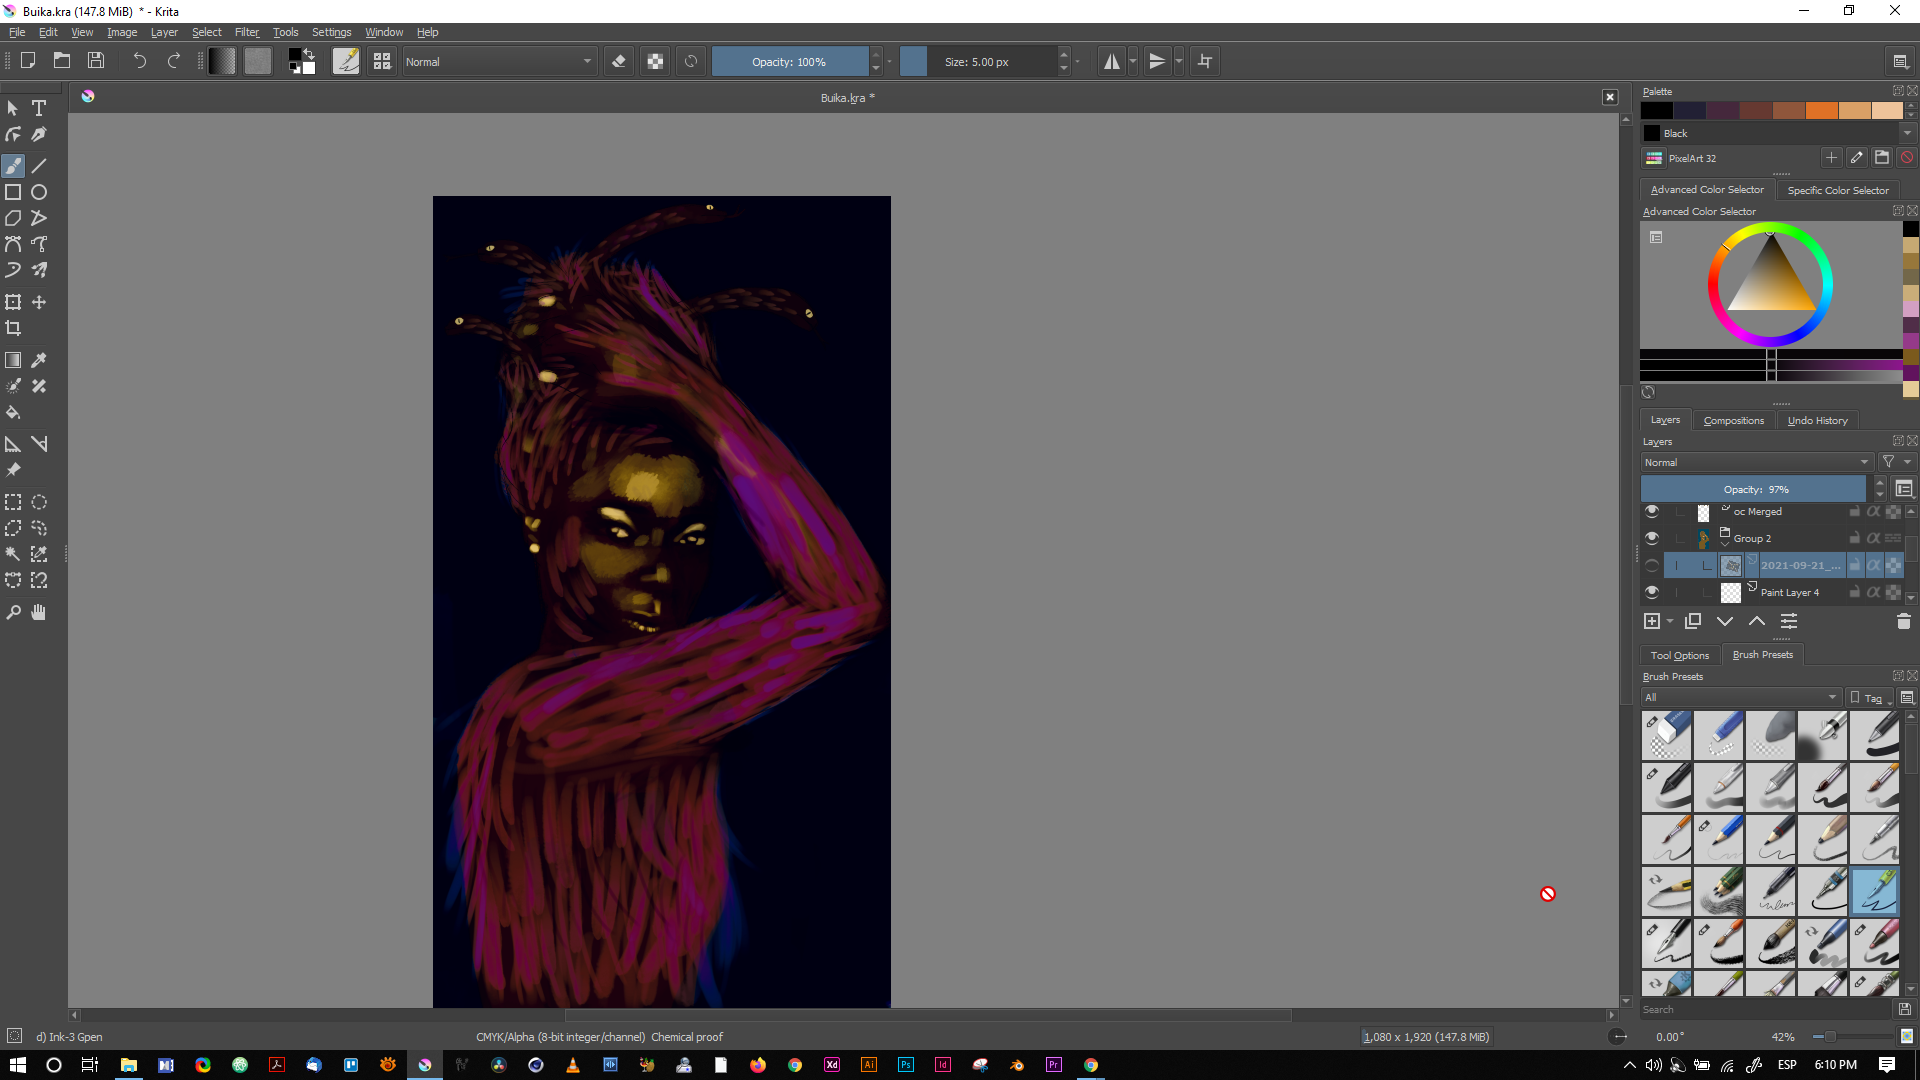This screenshot has height=1080, width=1920.
Task: Toggle horizontal mirror mode
Action: click(1112, 61)
